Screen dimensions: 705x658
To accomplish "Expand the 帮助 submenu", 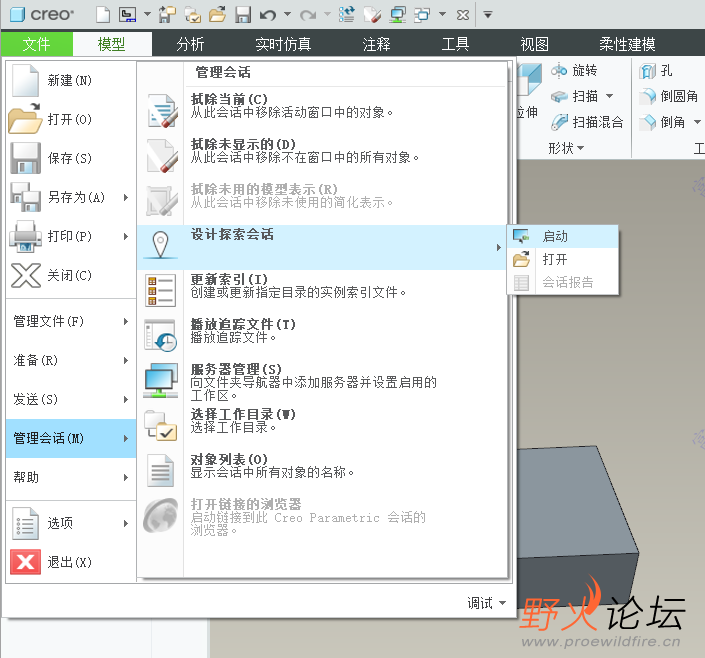I will click(71, 477).
